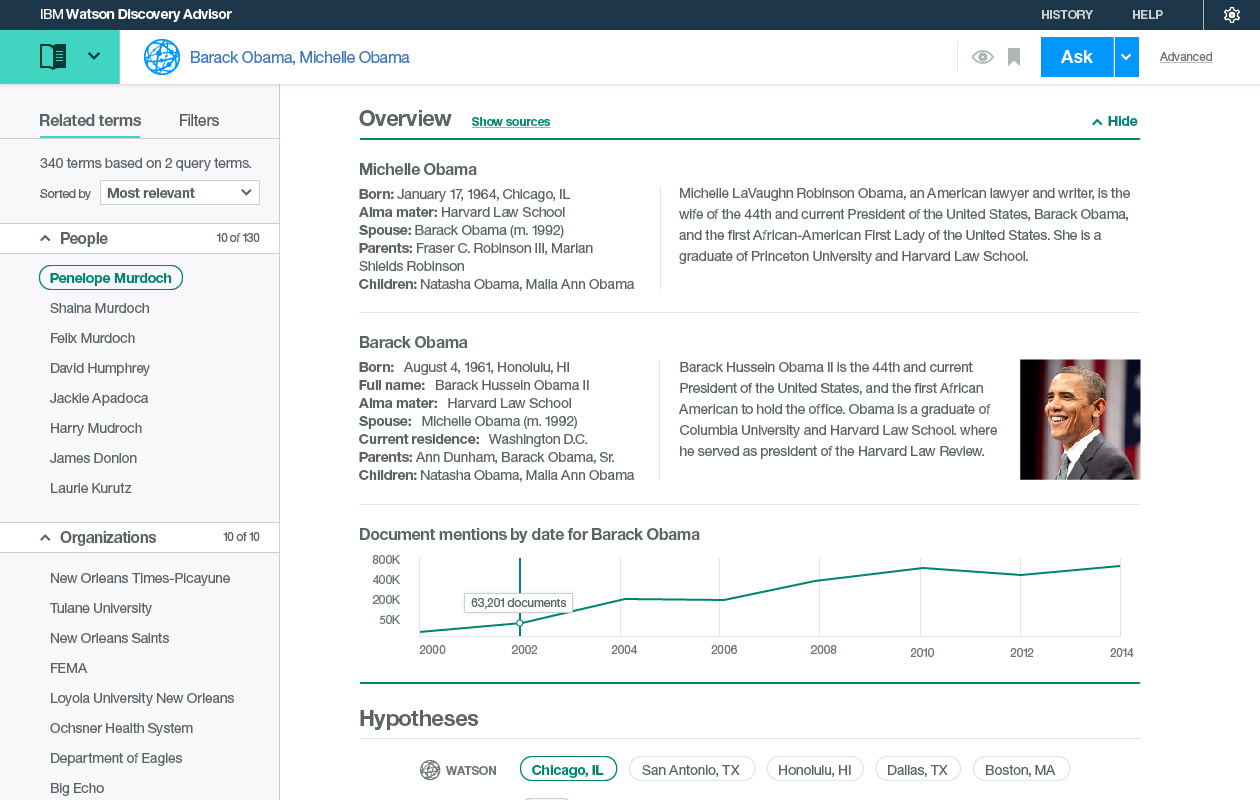Click Barack Obama's photo thumbnail
Viewport: 1260px width, 800px height.
click(1080, 419)
